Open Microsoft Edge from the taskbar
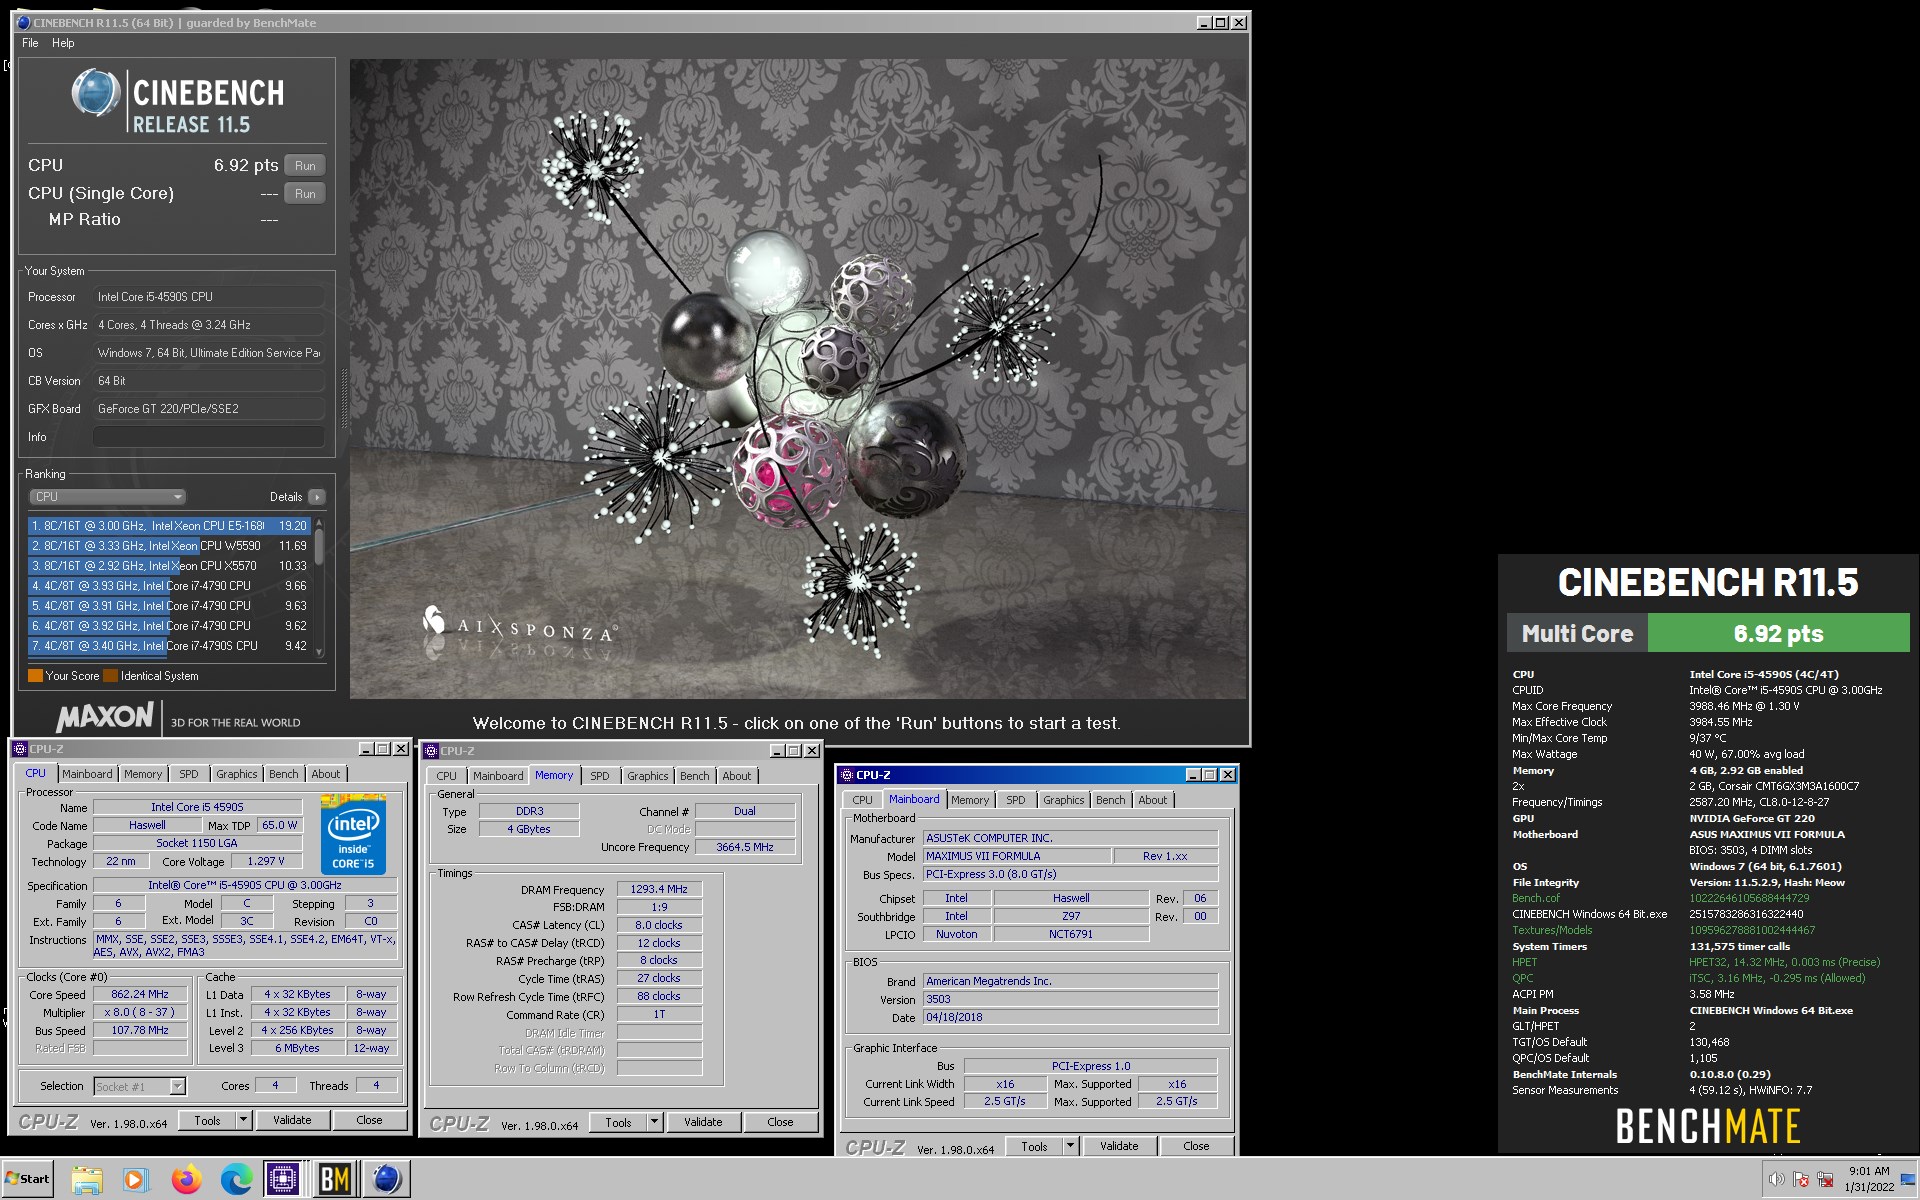This screenshot has width=1920, height=1200. 236,1180
